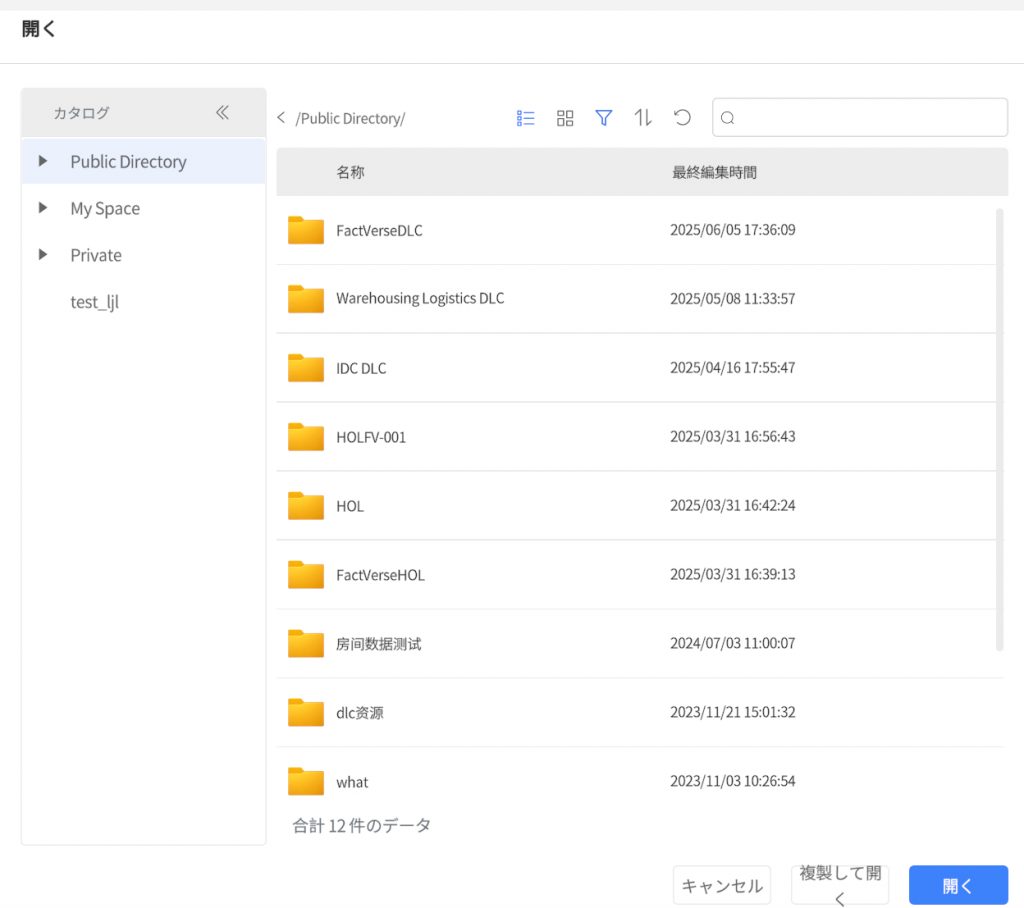The height and width of the screenshot is (908, 1024).
Task: Click the sort order arrows icon
Action: 643,118
